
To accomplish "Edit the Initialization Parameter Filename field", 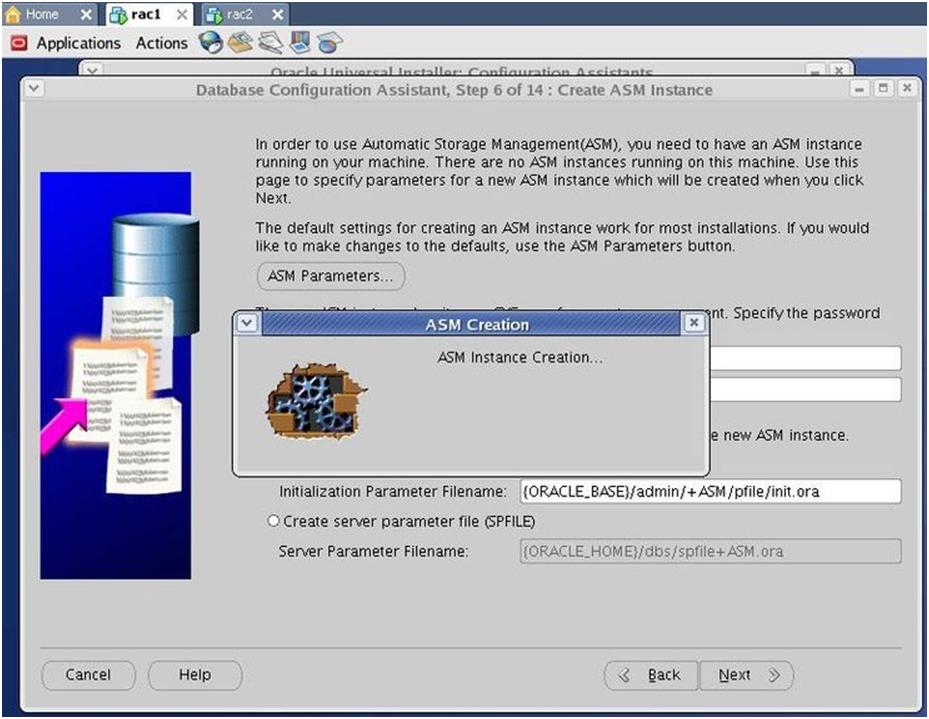I will [x=710, y=492].
